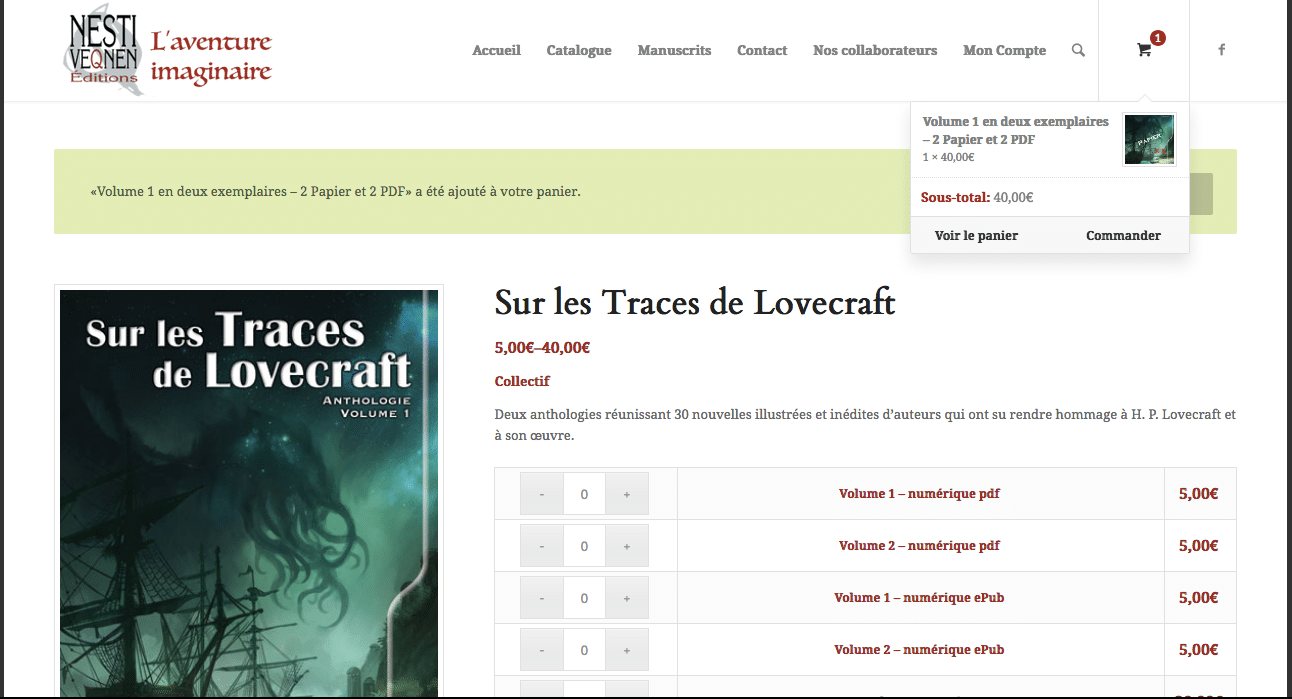Open Nos collaborateurs menu item

[x=875, y=50]
